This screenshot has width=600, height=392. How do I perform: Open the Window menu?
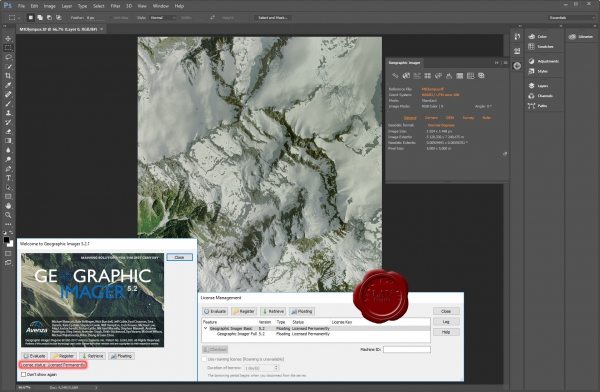click(161, 6)
